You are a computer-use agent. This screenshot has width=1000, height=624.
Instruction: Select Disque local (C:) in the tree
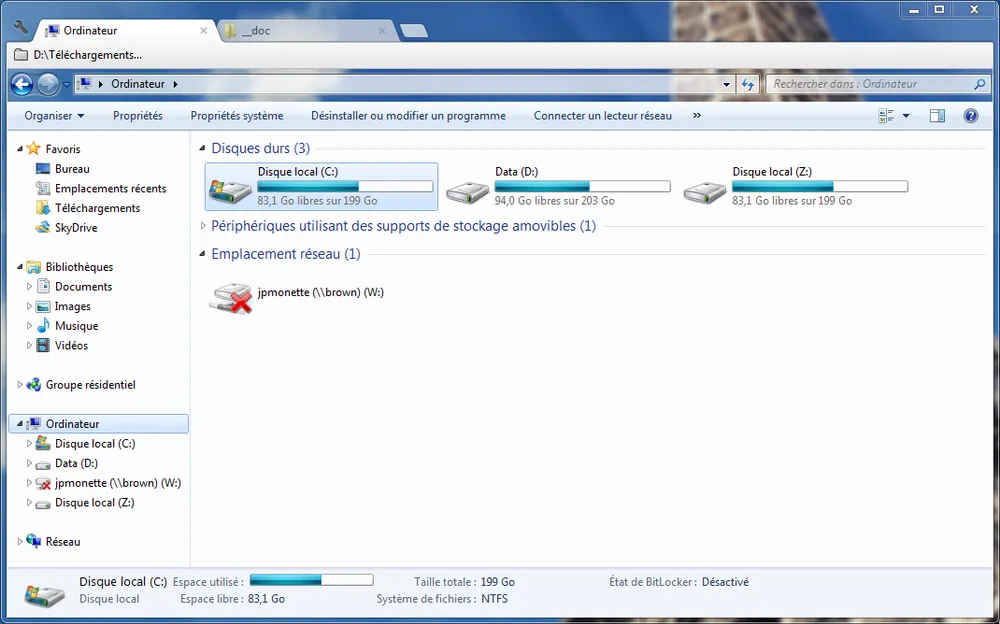point(94,443)
